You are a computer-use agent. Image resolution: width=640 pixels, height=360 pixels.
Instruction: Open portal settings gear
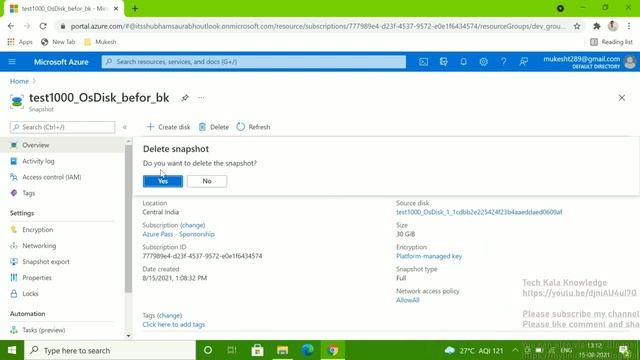pyautogui.click(x=483, y=62)
